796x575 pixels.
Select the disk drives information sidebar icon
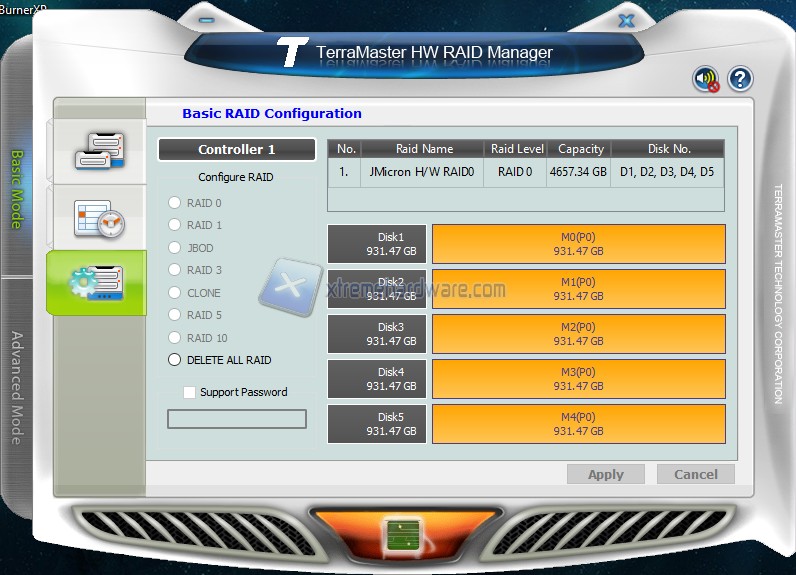coord(98,150)
